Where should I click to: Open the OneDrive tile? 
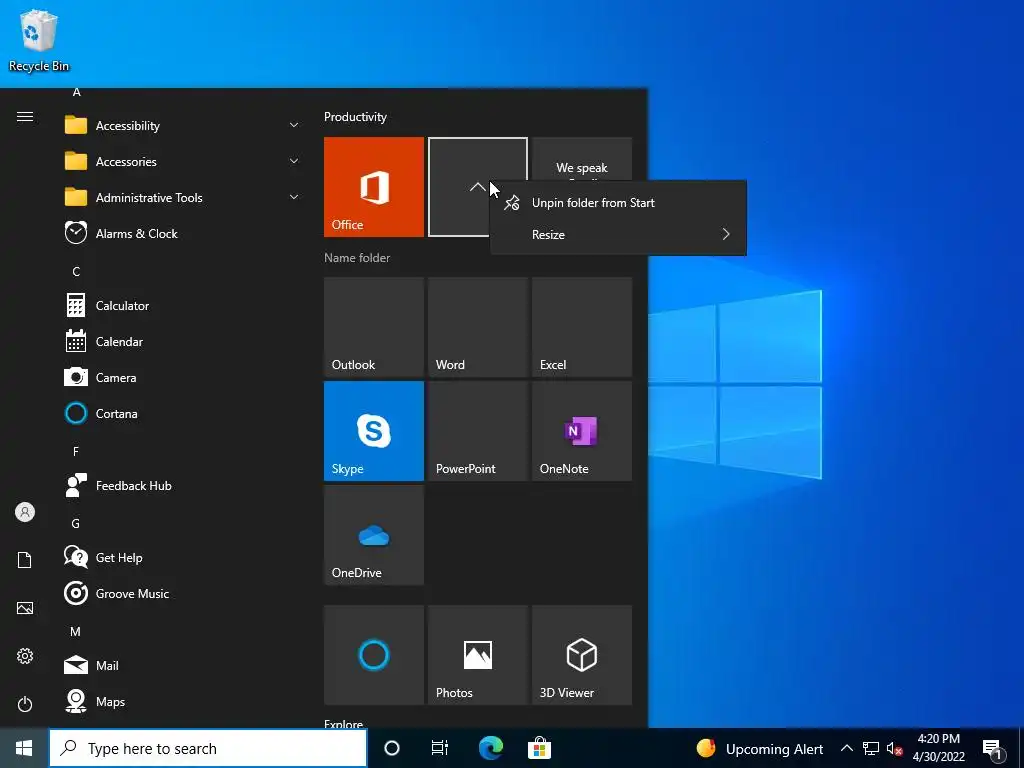tap(374, 535)
